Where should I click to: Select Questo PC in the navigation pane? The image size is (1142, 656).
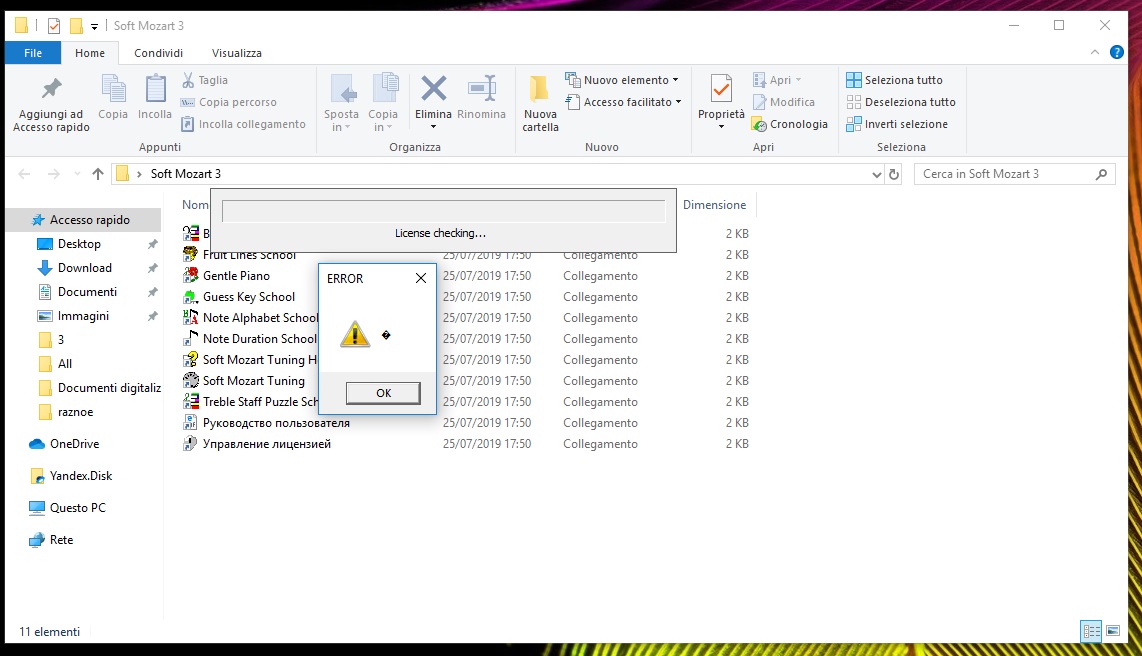[x=77, y=508]
